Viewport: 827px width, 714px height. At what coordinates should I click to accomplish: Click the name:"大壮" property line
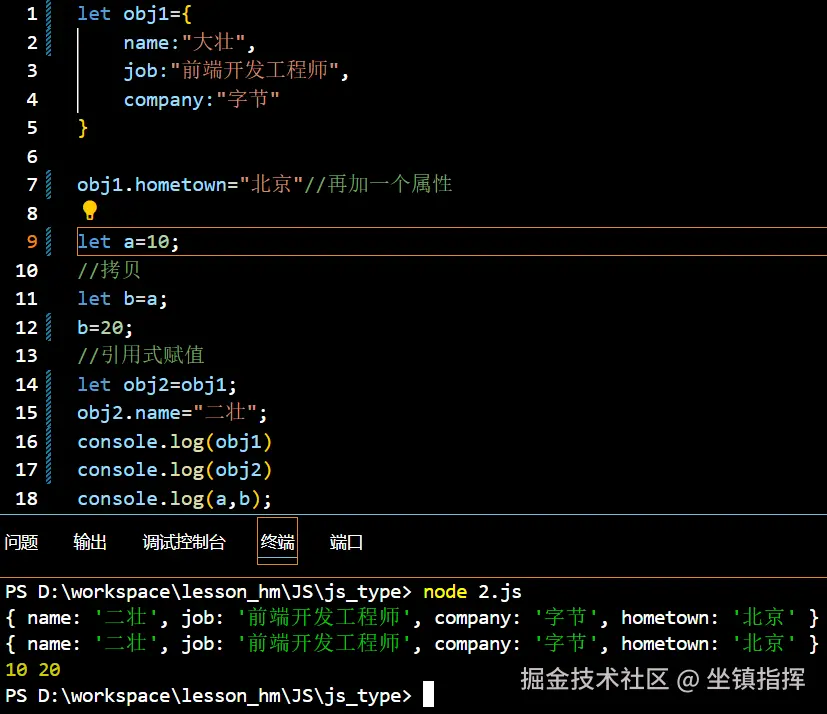pyautogui.click(x=189, y=42)
